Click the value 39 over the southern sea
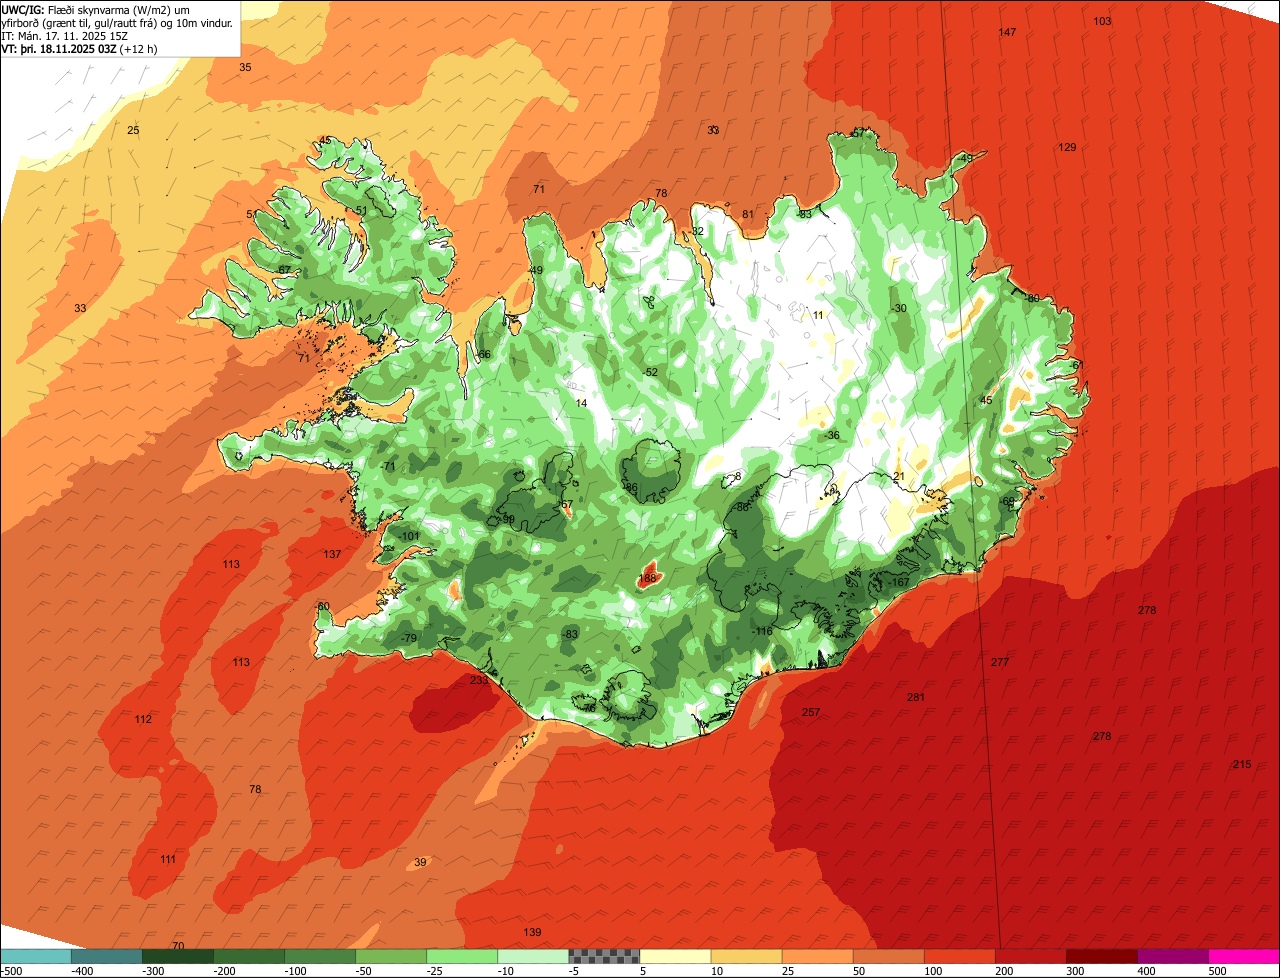The height and width of the screenshot is (978, 1280). click(420, 862)
